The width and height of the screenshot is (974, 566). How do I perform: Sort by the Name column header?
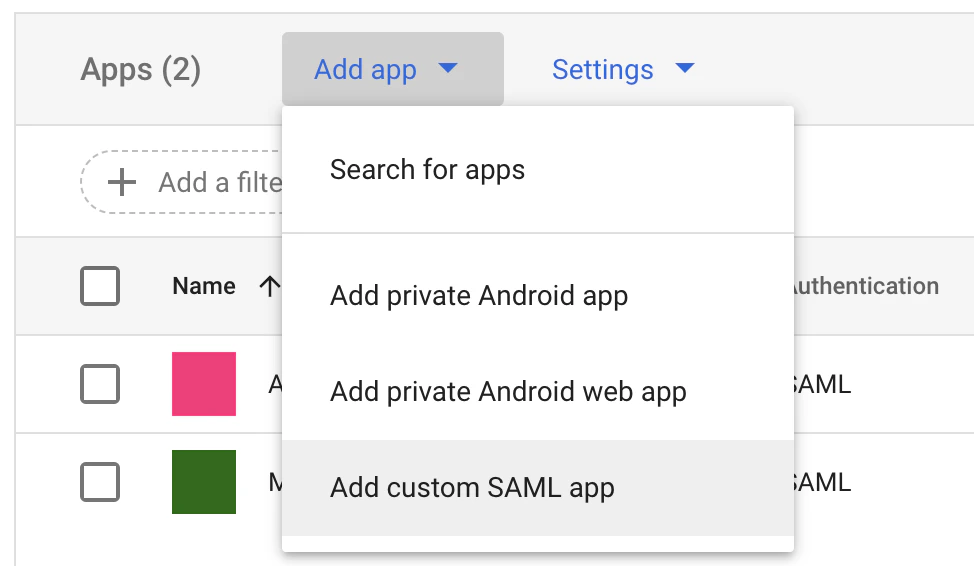pyautogui.click(x=204, y=286)
